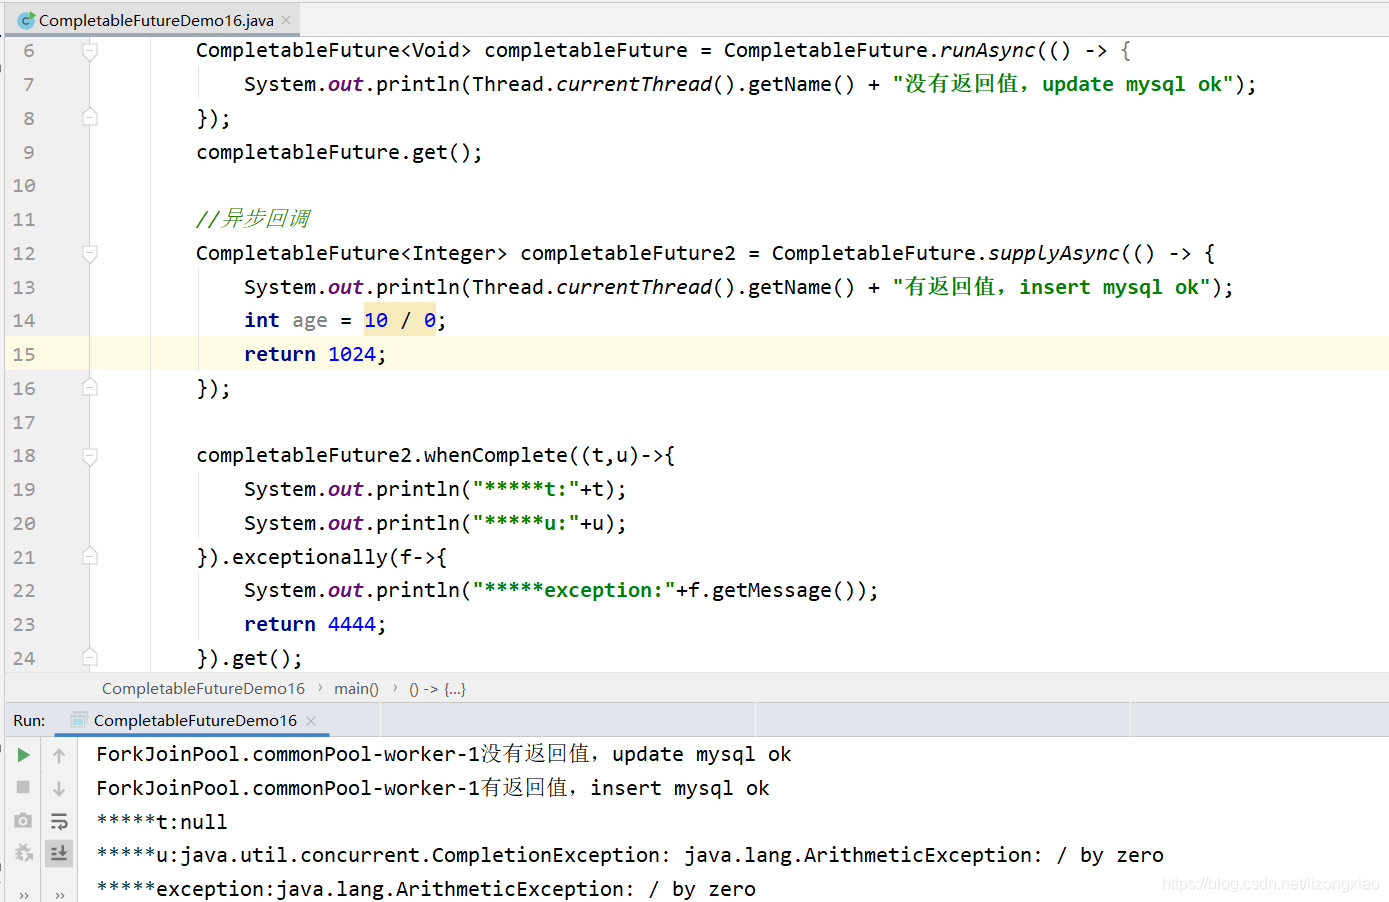Click the bug icon in Run toolbar
The height and width of the screenshot is (902, 1389).
[x=24, y=853]
